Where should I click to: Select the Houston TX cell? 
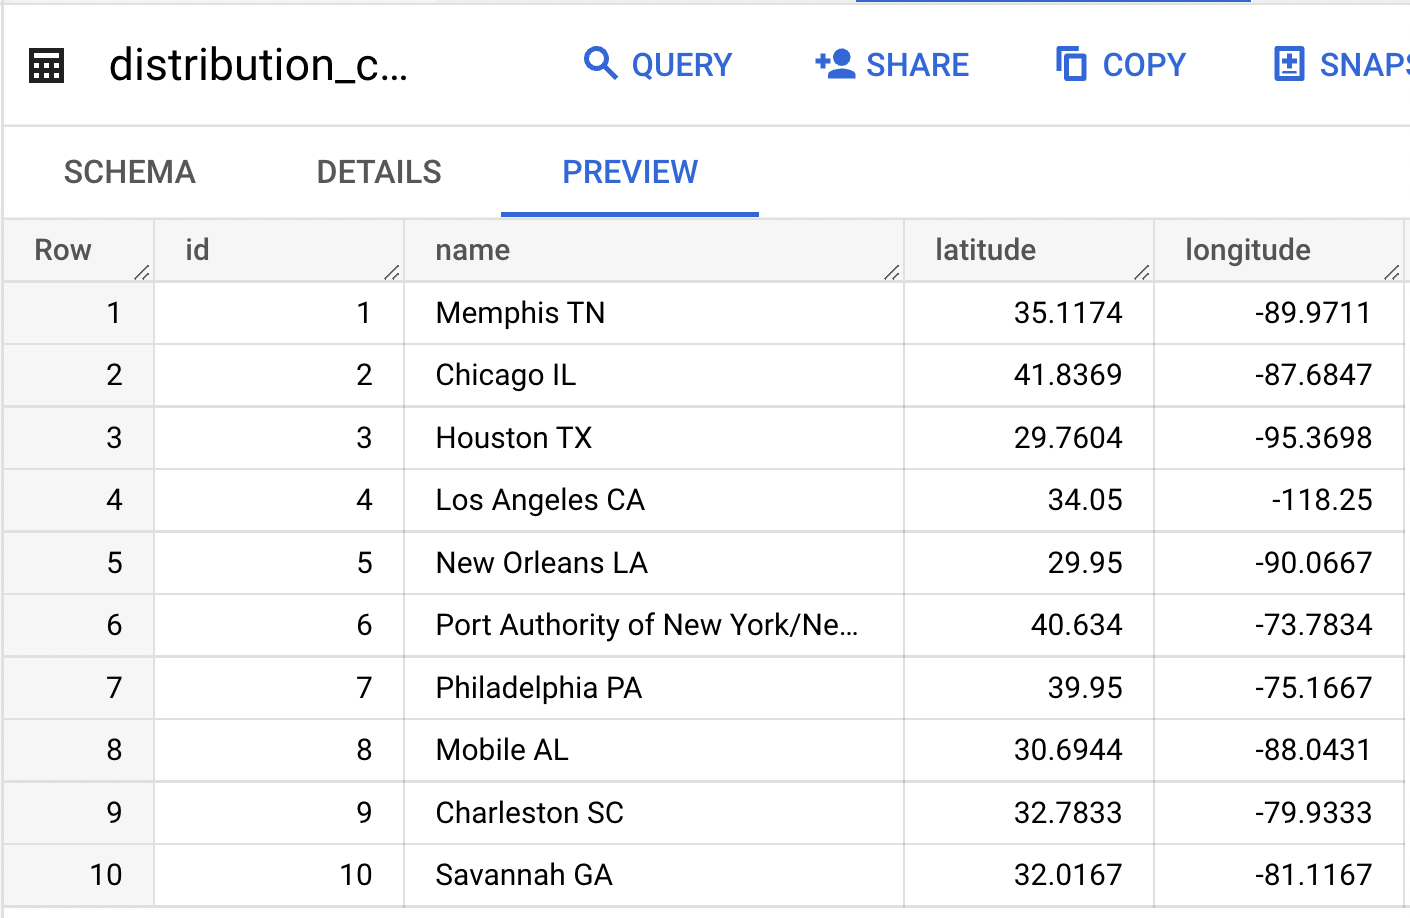[x=654, y=438]
